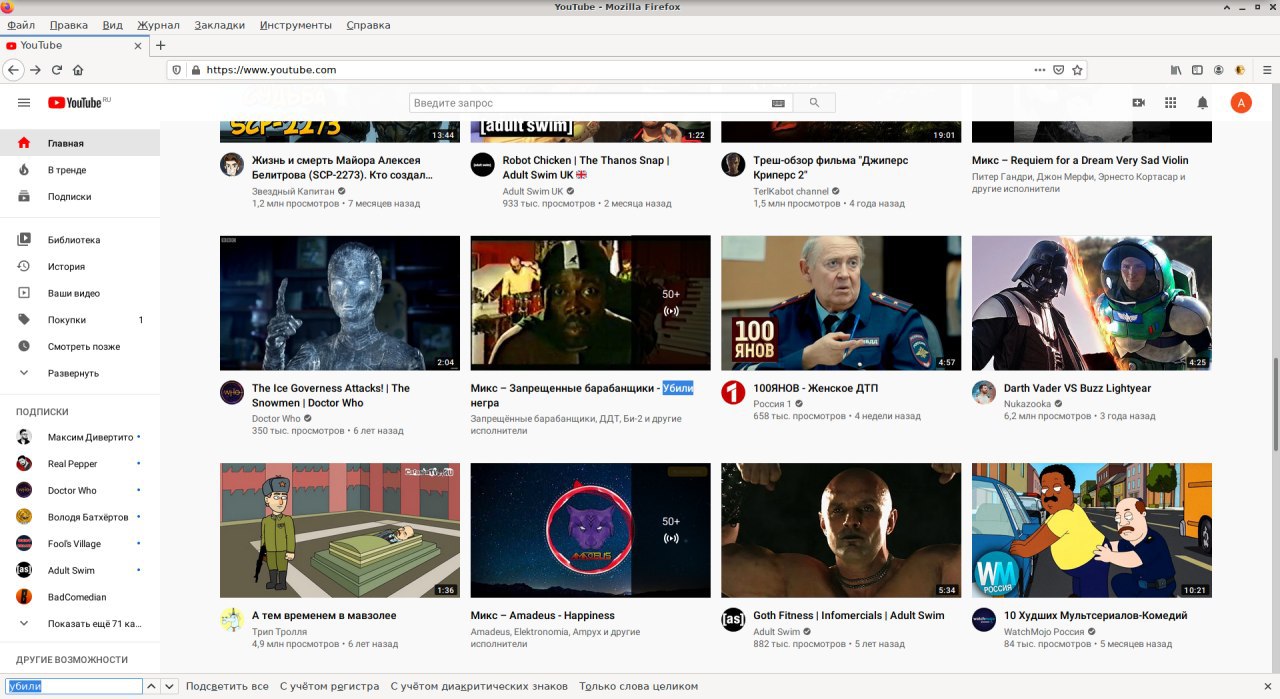This screenshot has height=699, width=1280.
Task: Toggle С учётом диакритических знаков option
Action: [x=479, y=686]
